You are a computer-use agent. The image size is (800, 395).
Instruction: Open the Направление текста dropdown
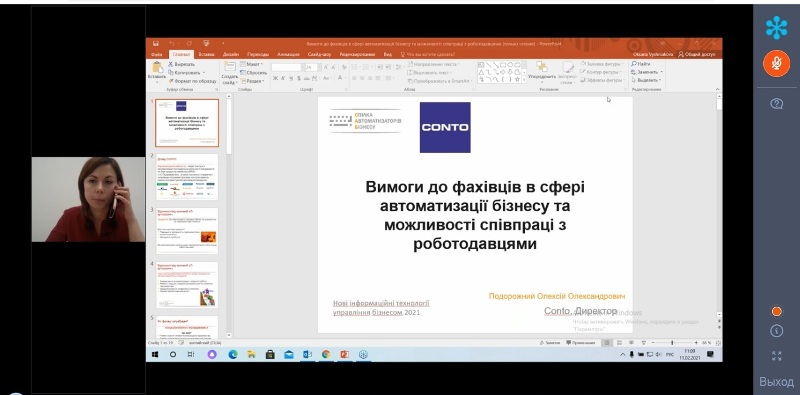[x=433, y=64]
